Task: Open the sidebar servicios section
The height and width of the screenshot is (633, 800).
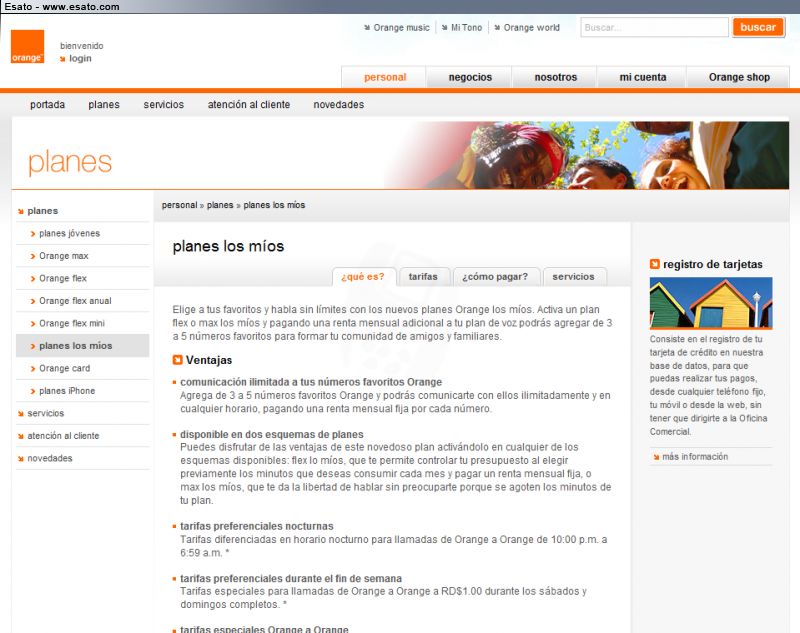Action: [x=83, y=413]
